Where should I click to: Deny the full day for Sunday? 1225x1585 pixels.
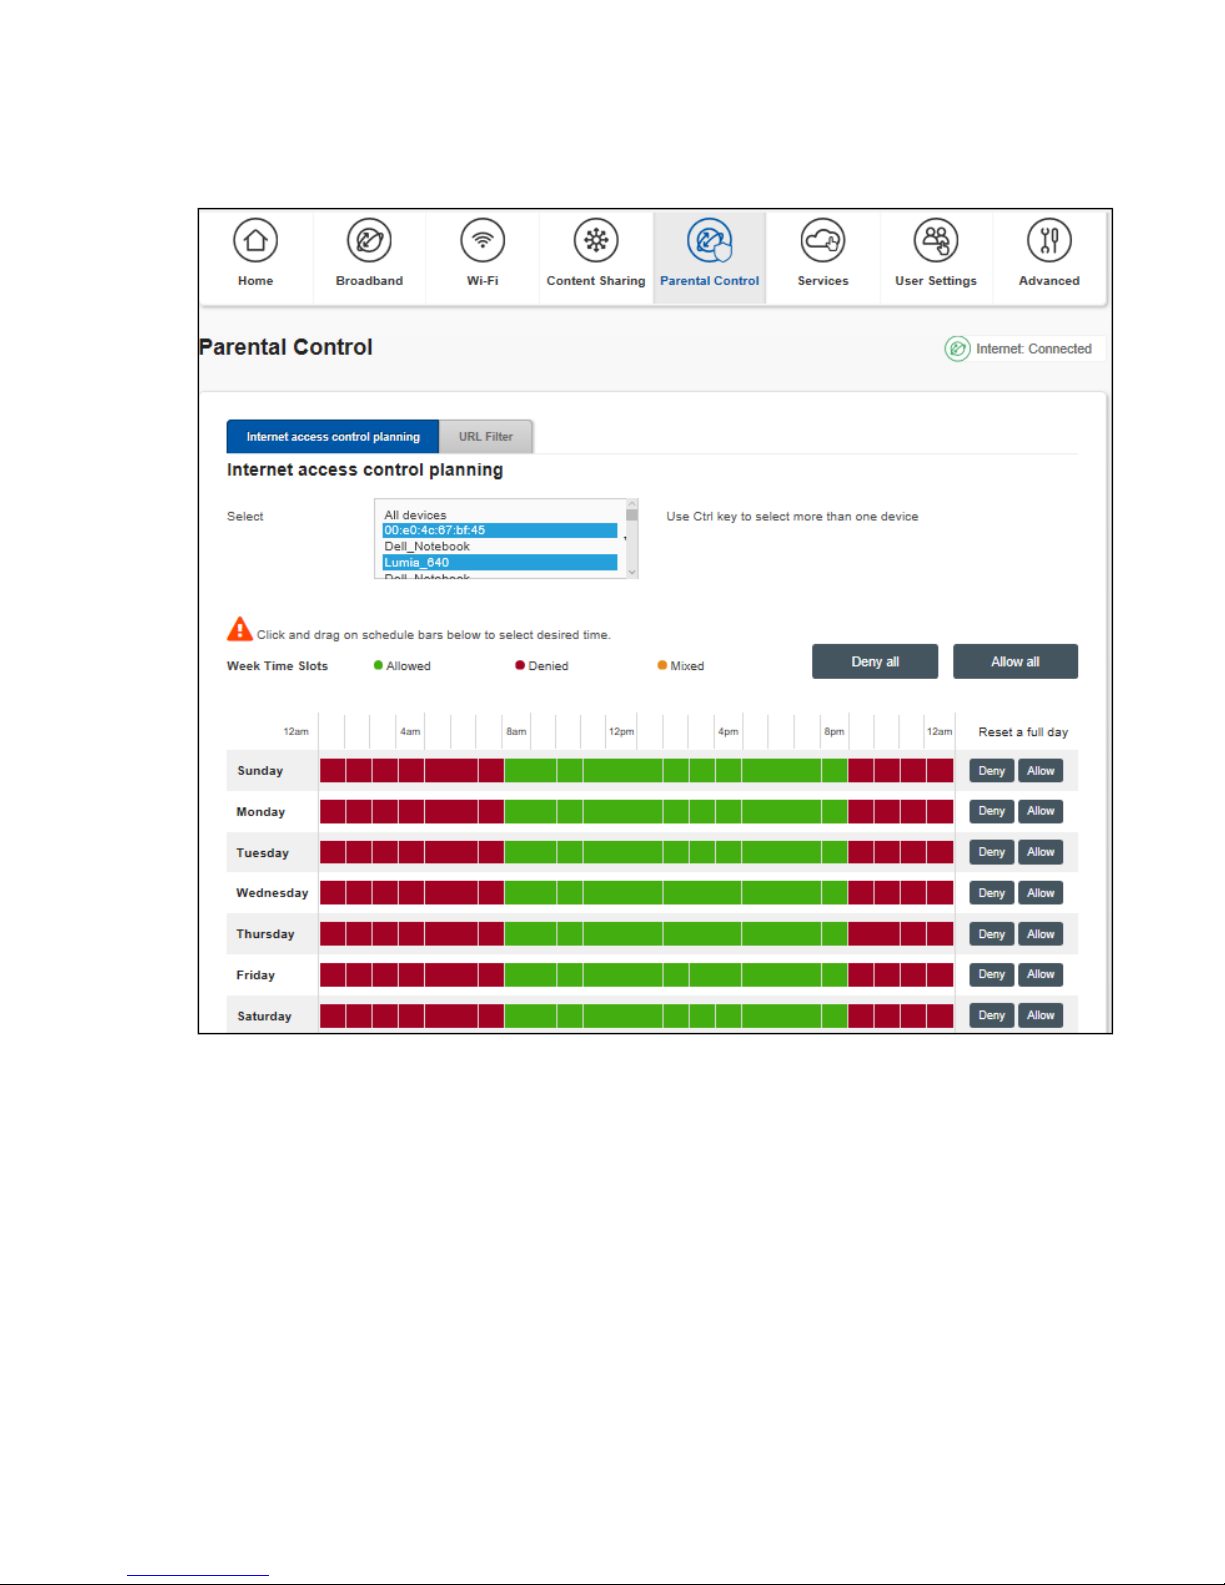coord(991,771)
